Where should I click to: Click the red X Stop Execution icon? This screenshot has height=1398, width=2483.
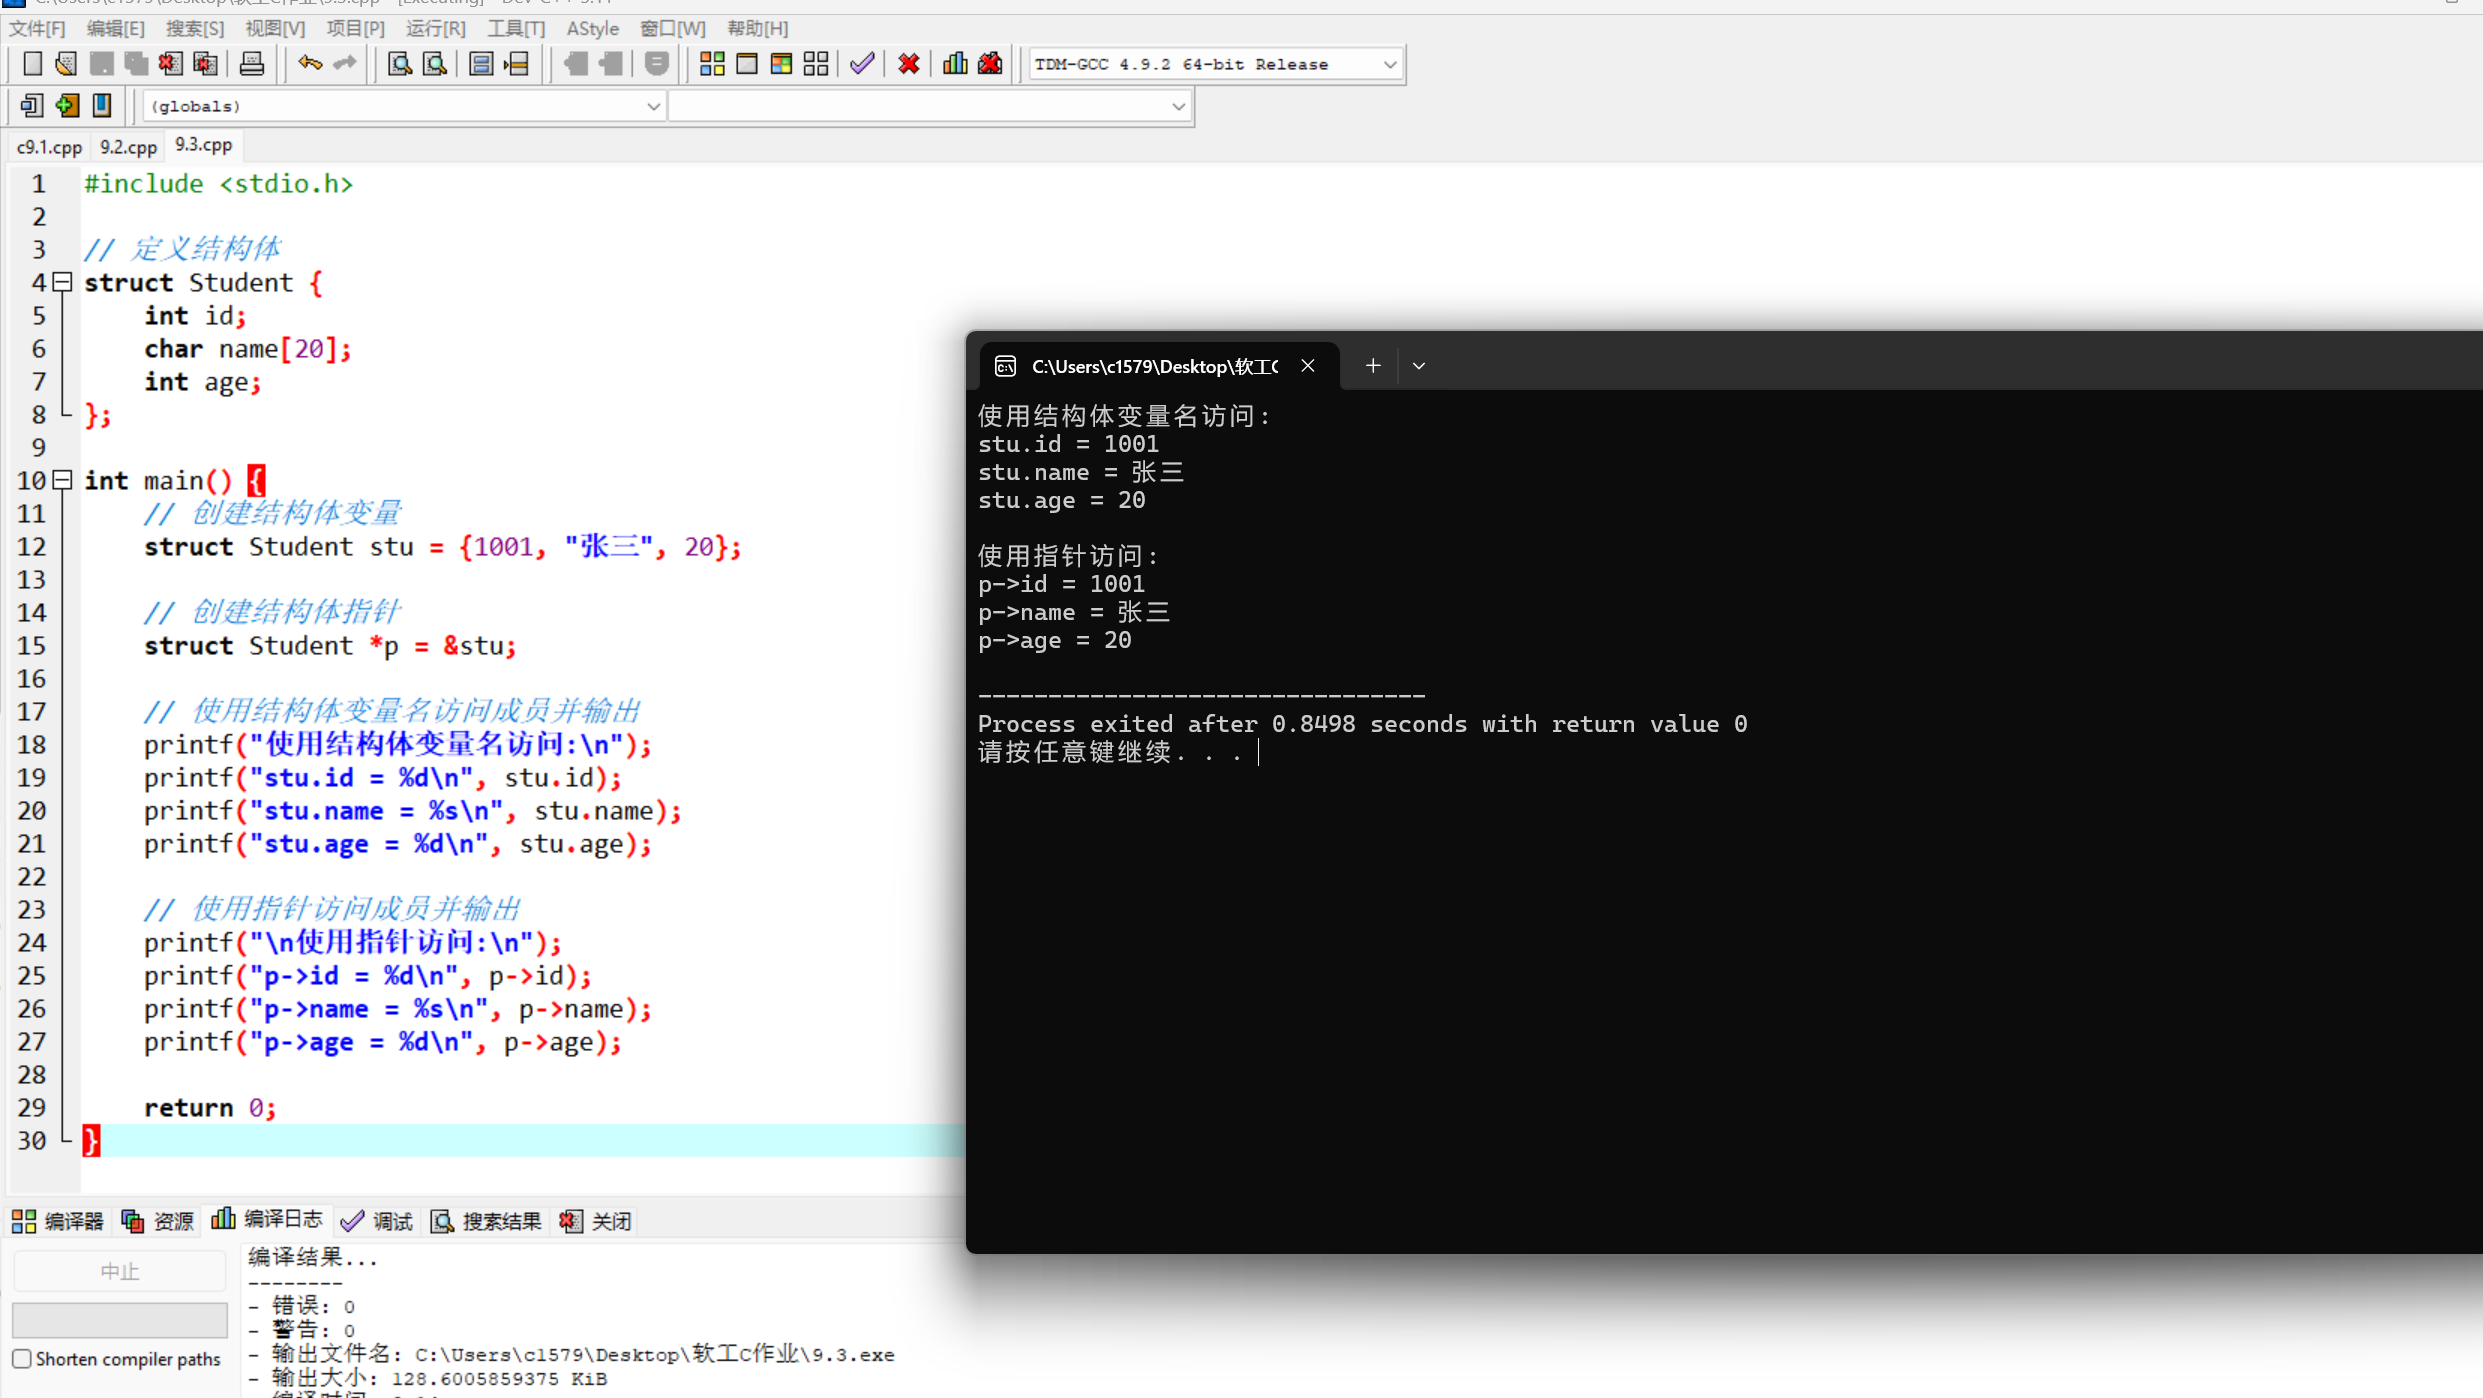(908, 64)
